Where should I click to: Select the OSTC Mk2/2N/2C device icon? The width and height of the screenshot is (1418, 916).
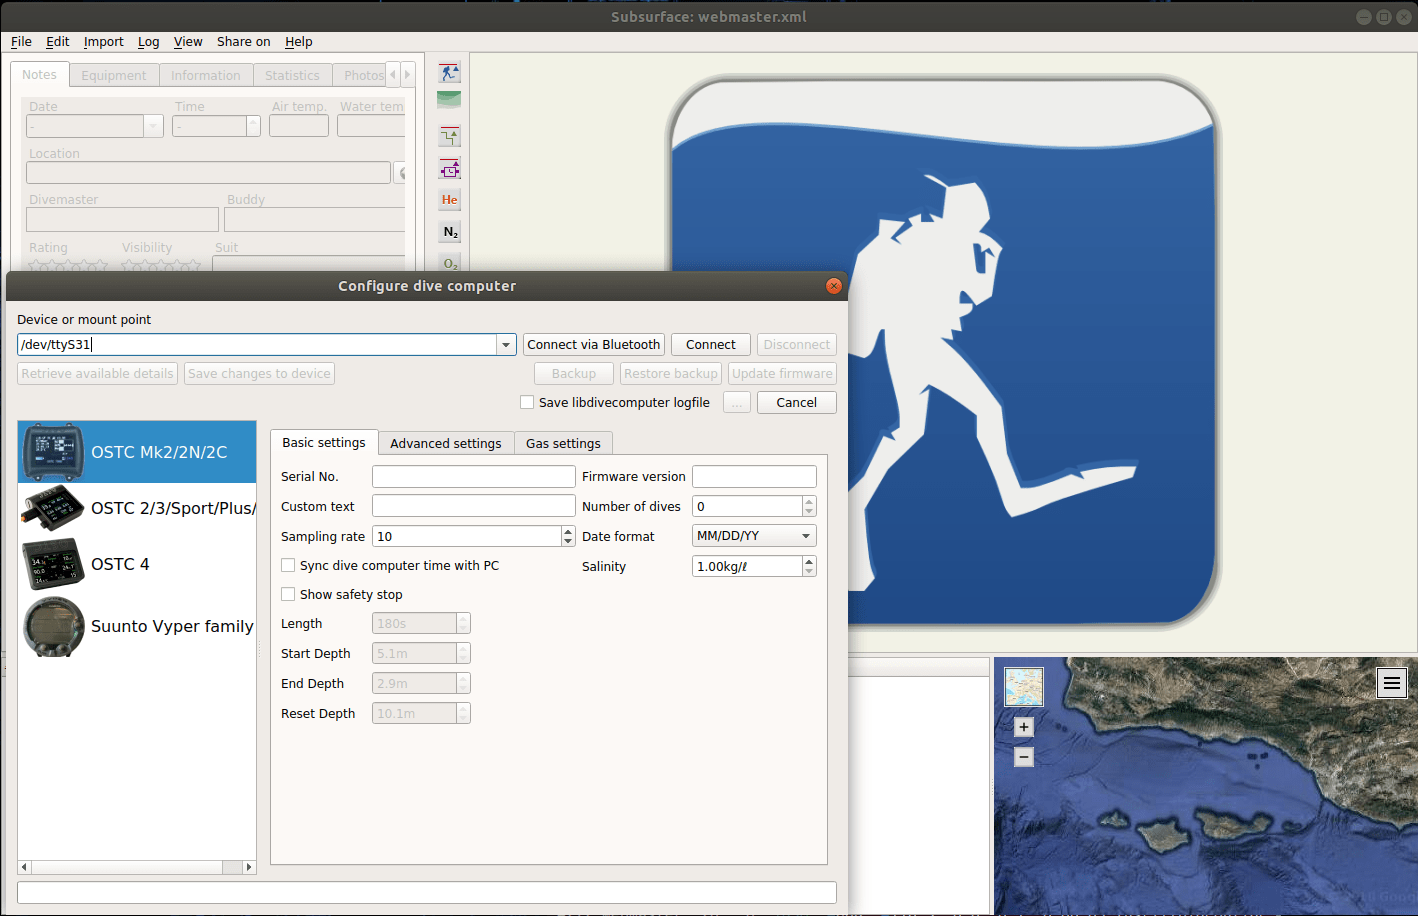pos(53,452)
